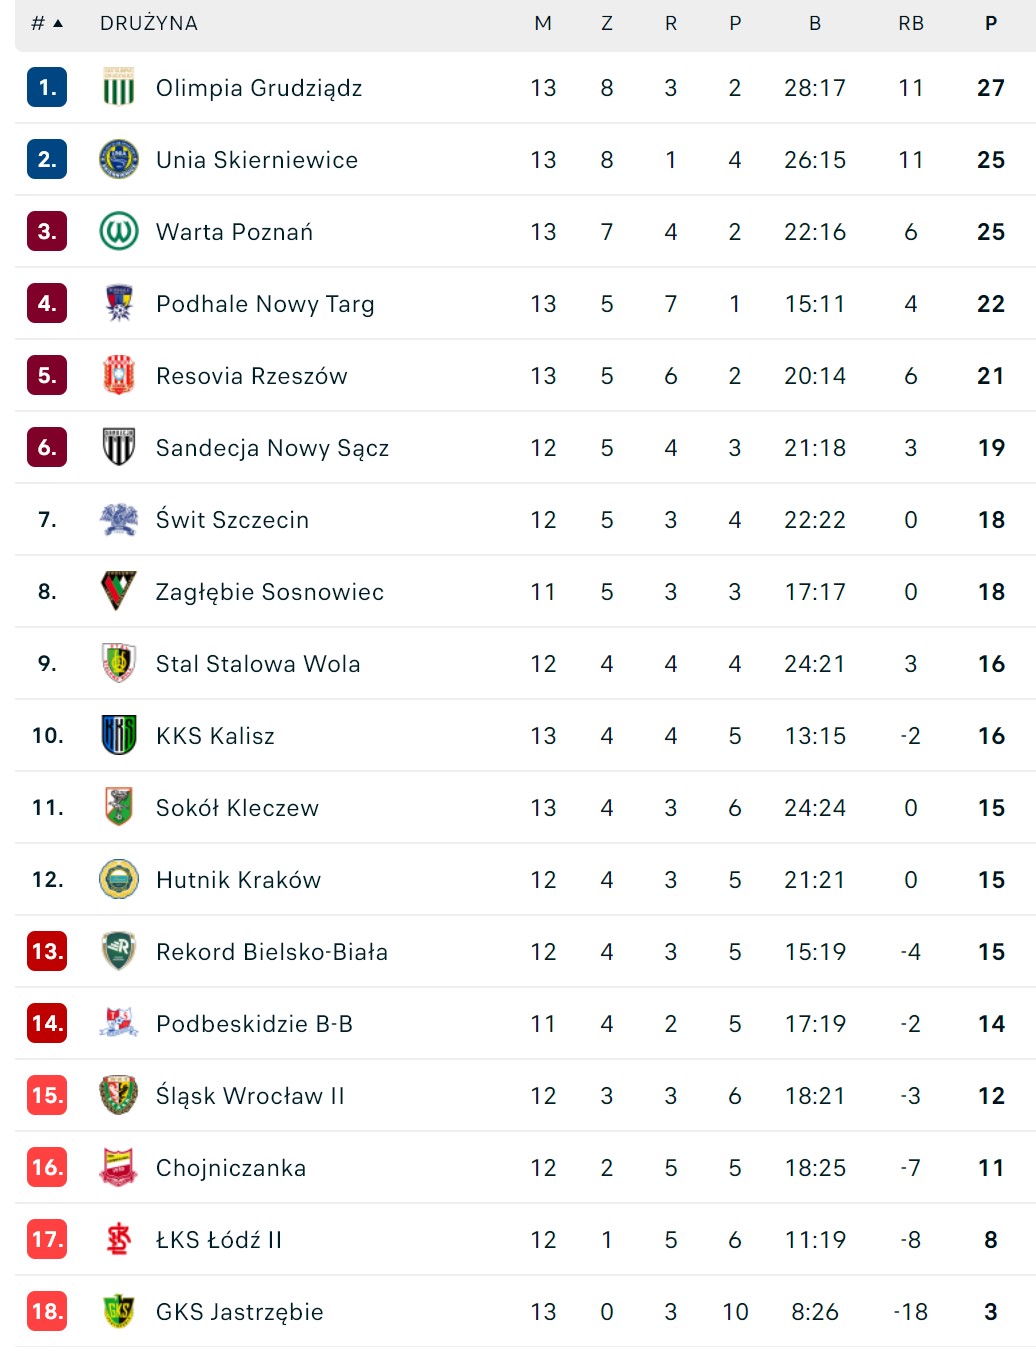Click the Warta Poznań green W crest
Screen dimensions: 1036x1347
pos(118,232)
